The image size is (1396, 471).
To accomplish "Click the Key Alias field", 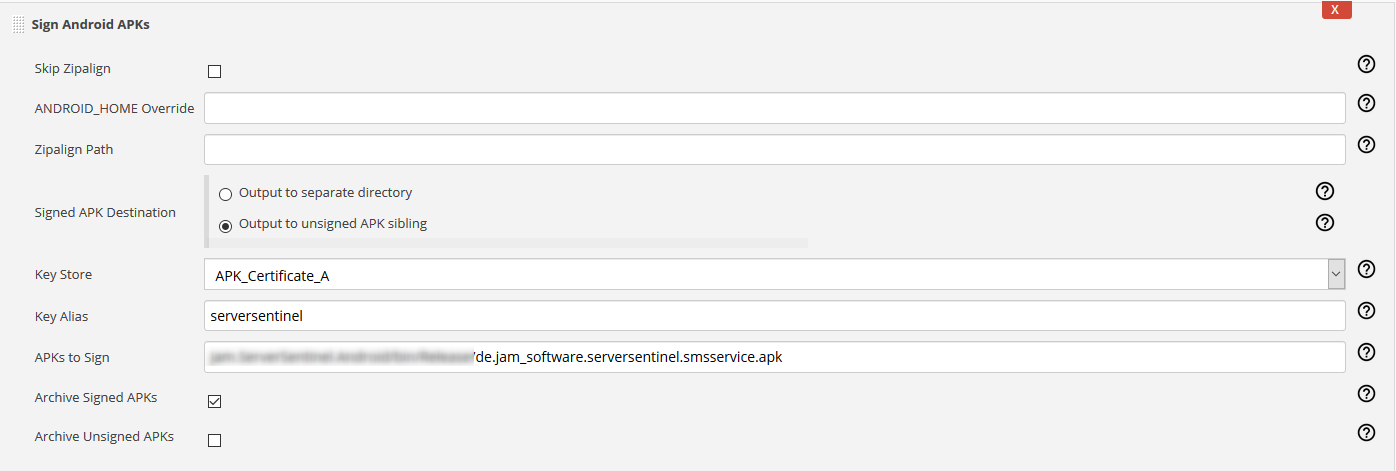I will coord(774,316).
